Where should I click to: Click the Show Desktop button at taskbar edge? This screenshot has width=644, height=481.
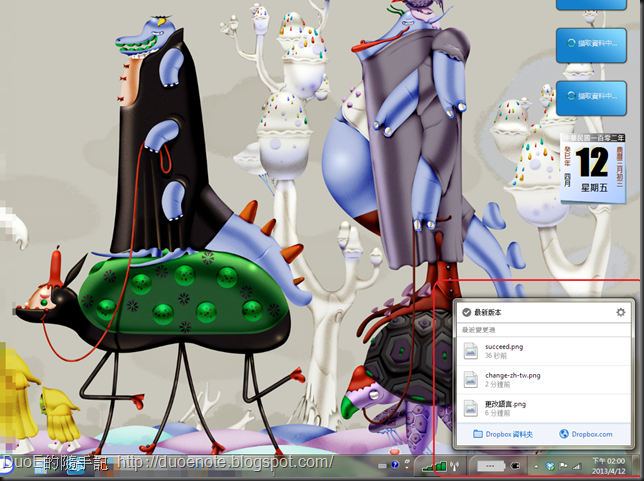[x=636, y=466]
